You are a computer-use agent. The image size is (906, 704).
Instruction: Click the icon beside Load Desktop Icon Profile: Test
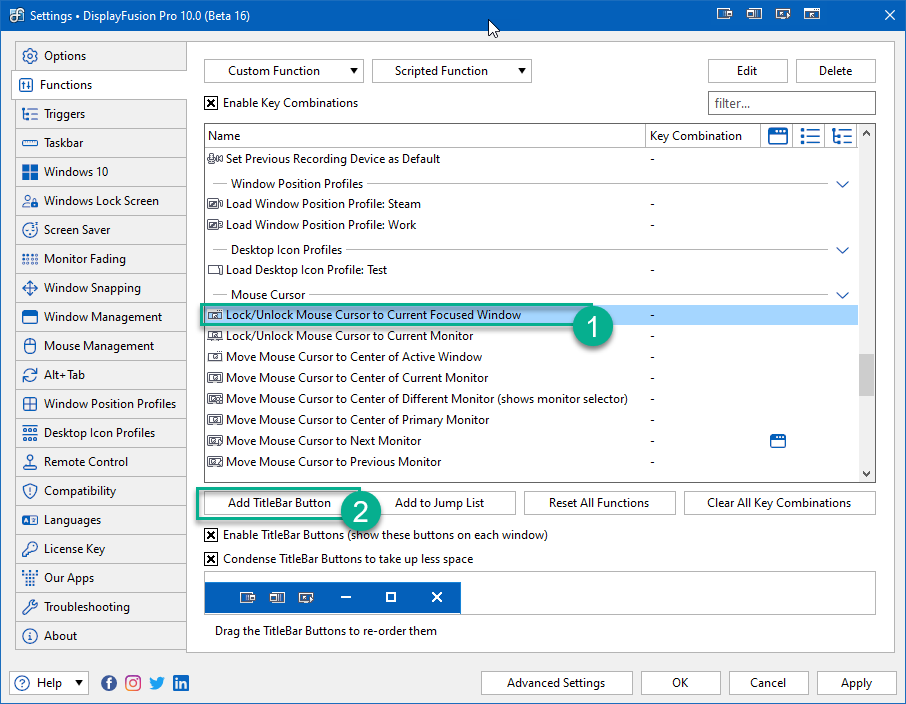pyautogui.click(x=215, y=270)
